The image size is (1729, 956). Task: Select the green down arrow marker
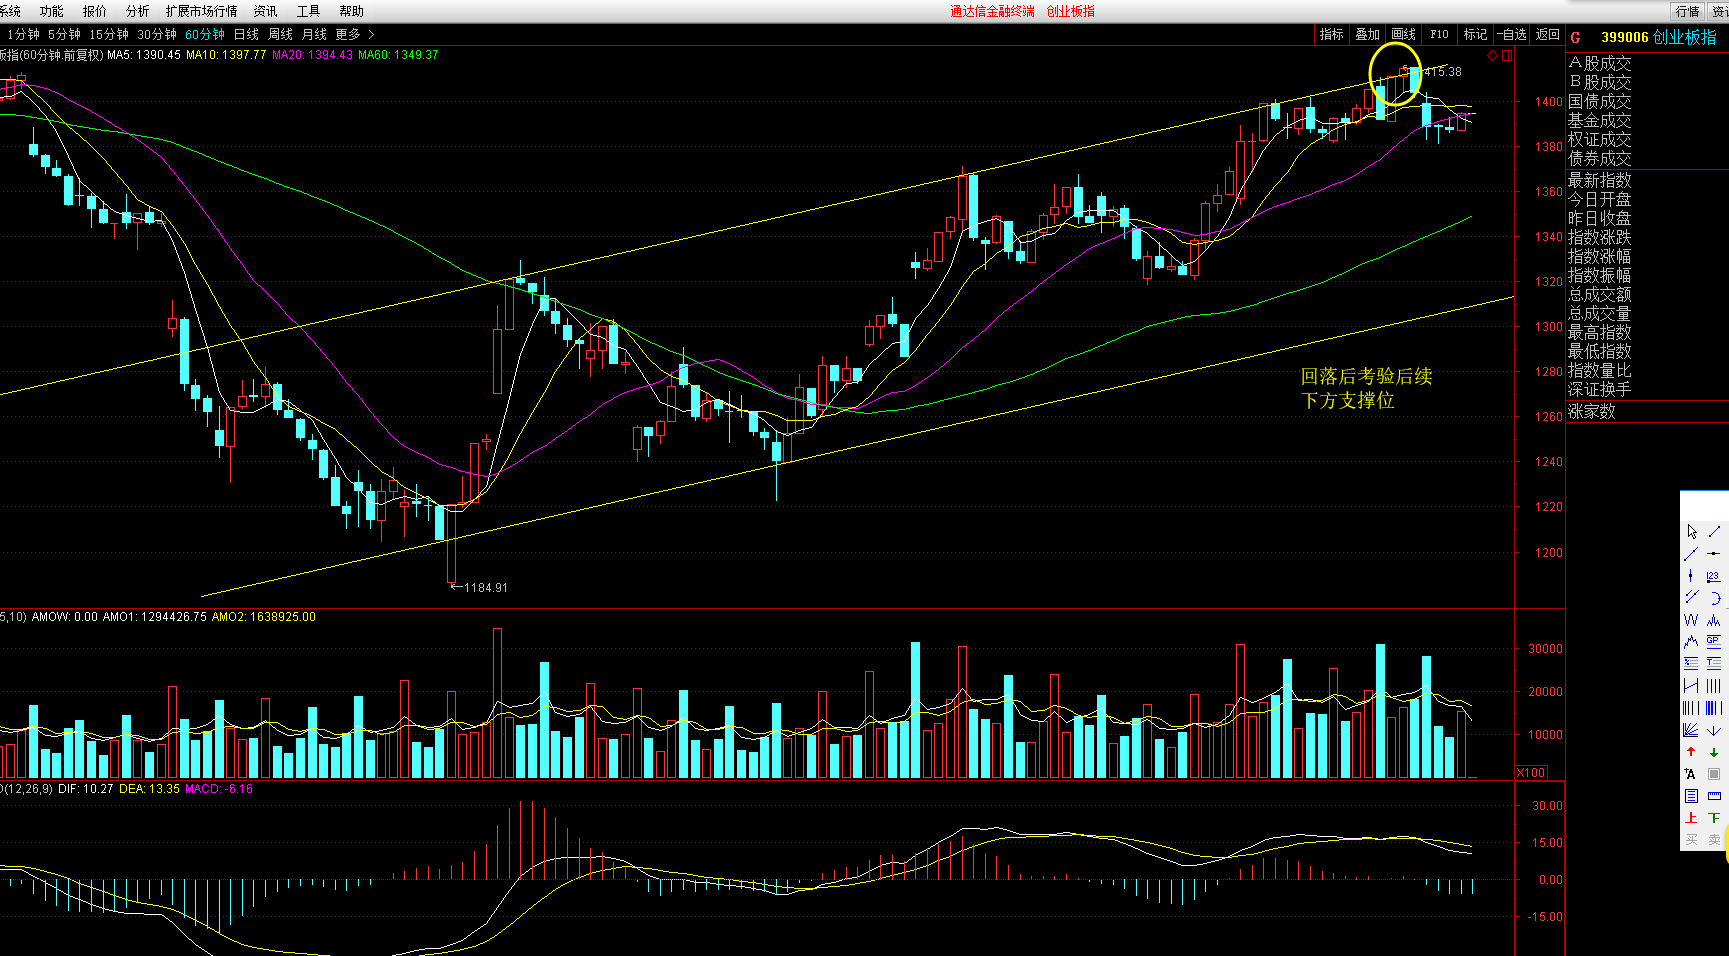point(1714,752)
